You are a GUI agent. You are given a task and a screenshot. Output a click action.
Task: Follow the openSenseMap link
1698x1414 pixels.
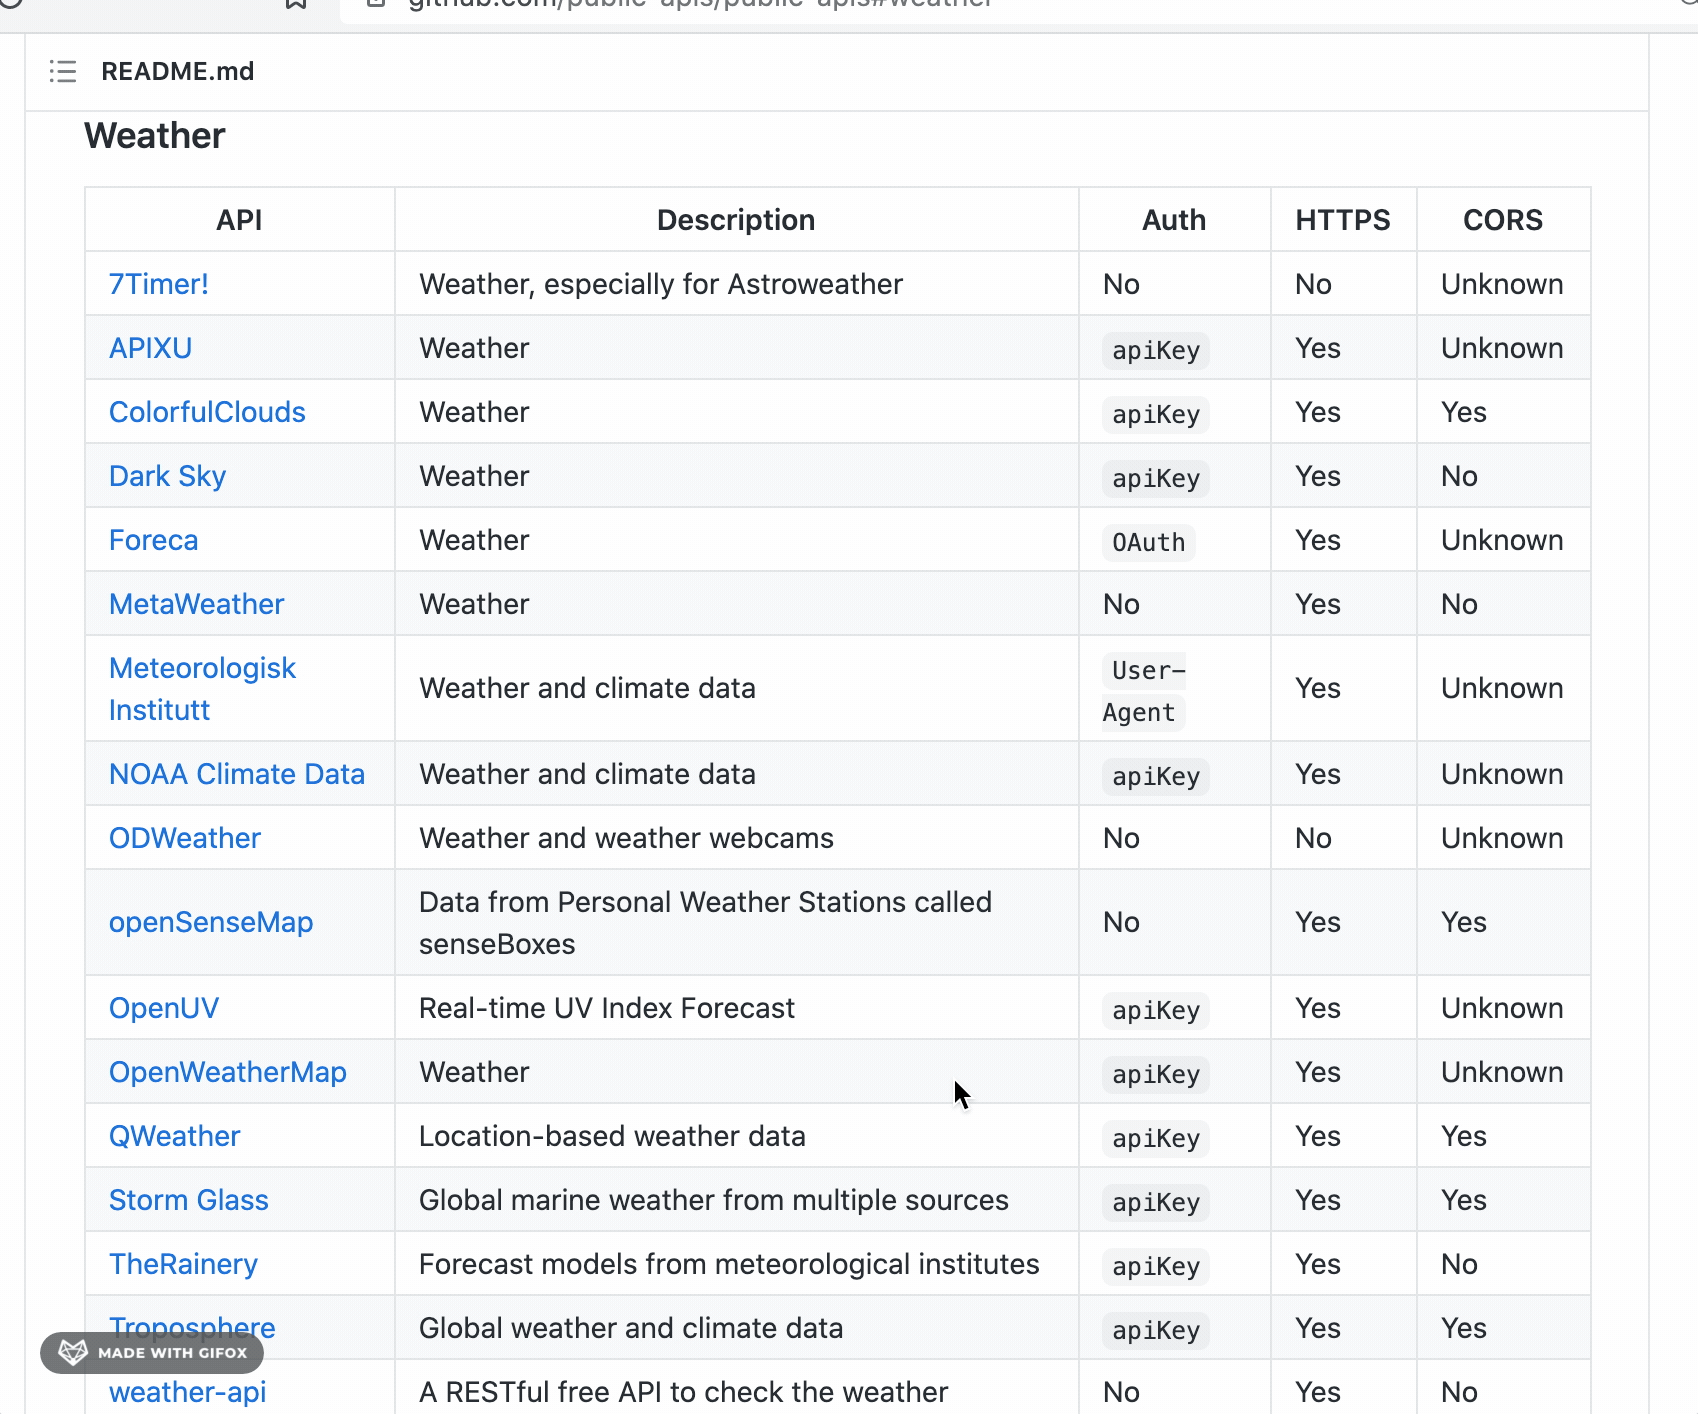(211, 922)
